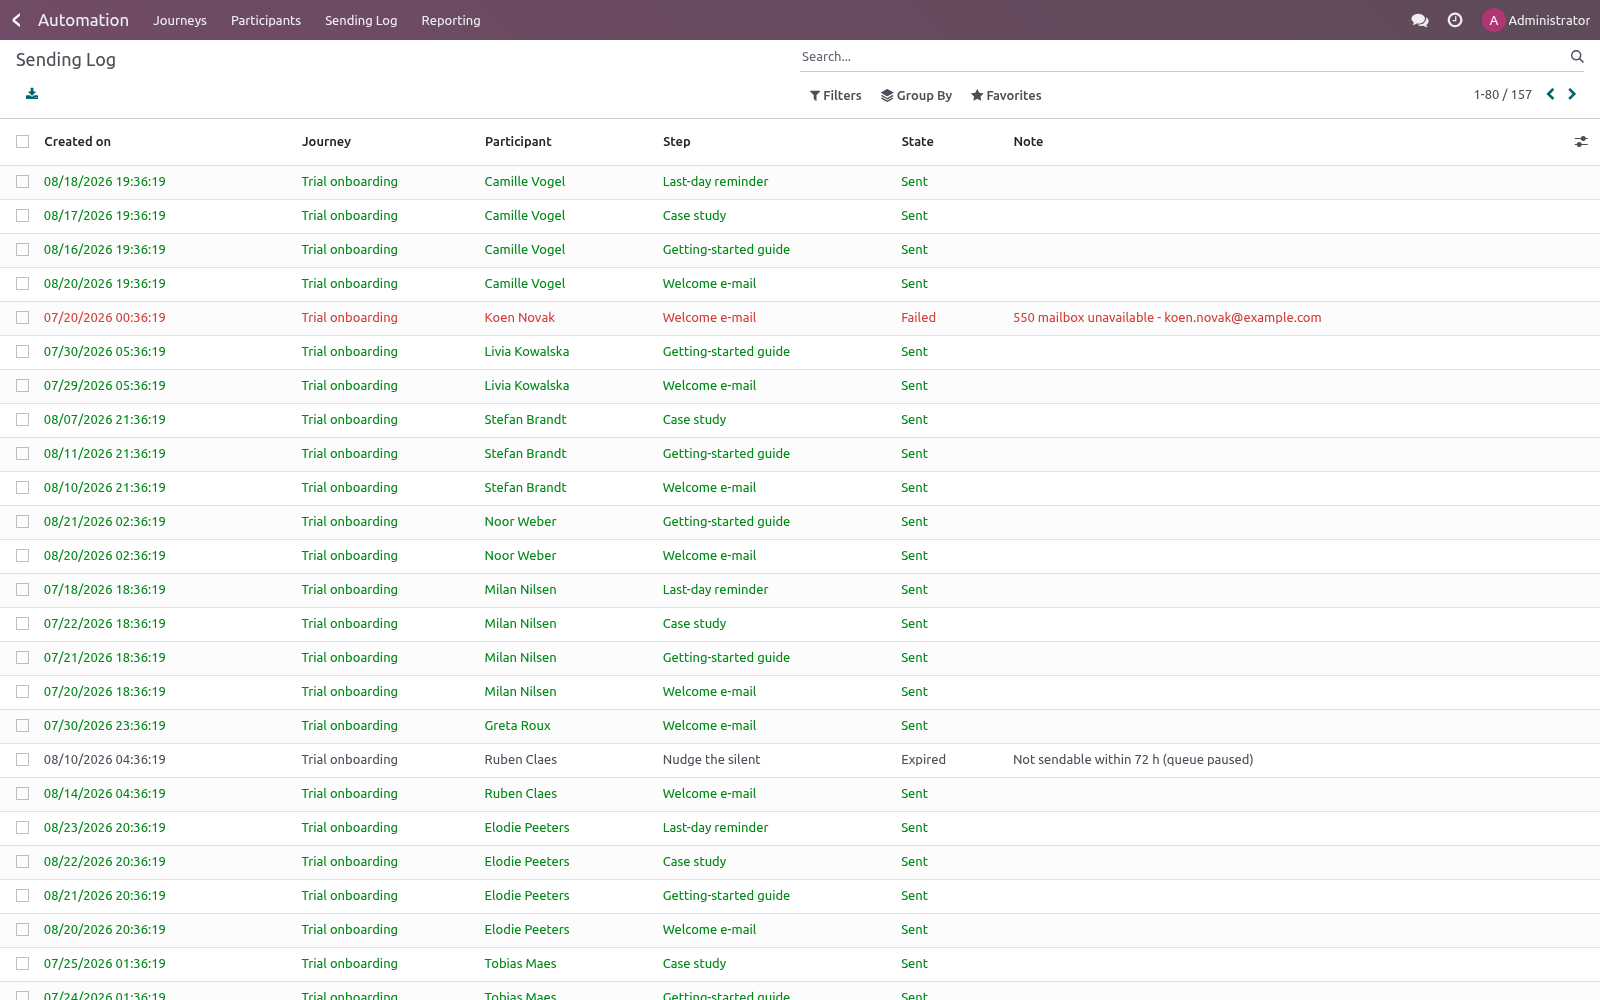Viewport: 1600px width, 1000px height.
Task: Open the Participants menu
Action: (266, 20)
